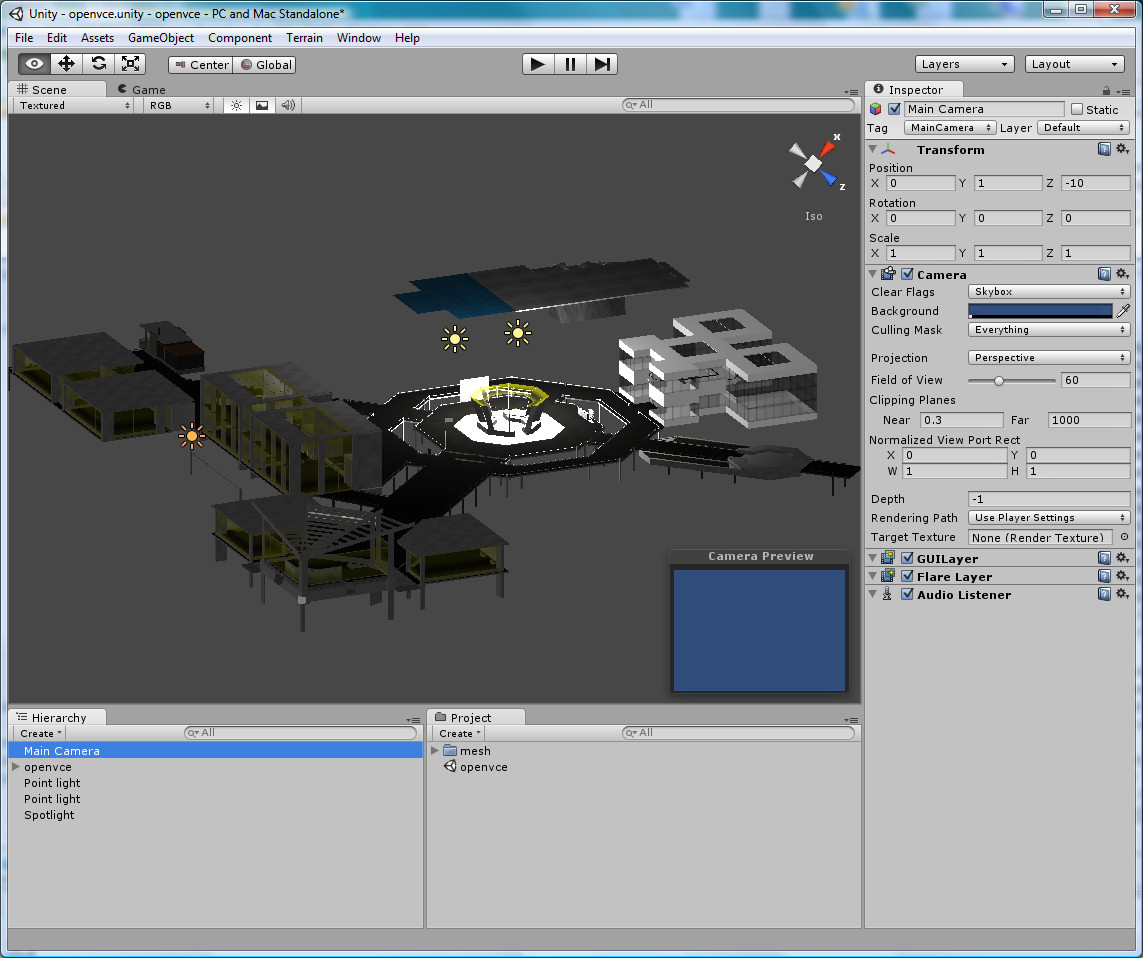Select the Move tool
The height and width of the screenshot is (958, 1143).
(x=66, y=64)
